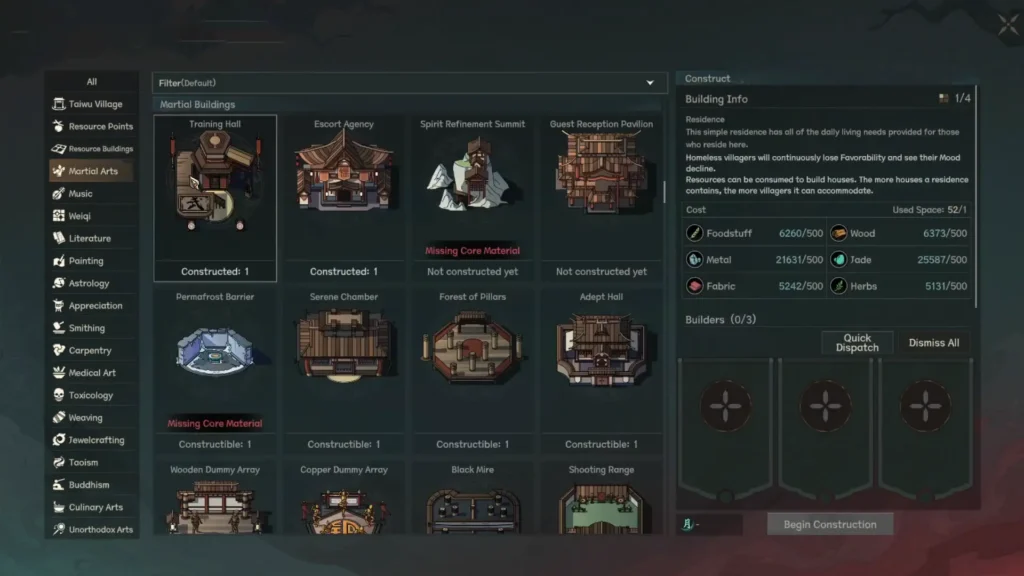Click the Weaving category icon
The height and width of the screenshot is (576, 1024).
point(59,417)
